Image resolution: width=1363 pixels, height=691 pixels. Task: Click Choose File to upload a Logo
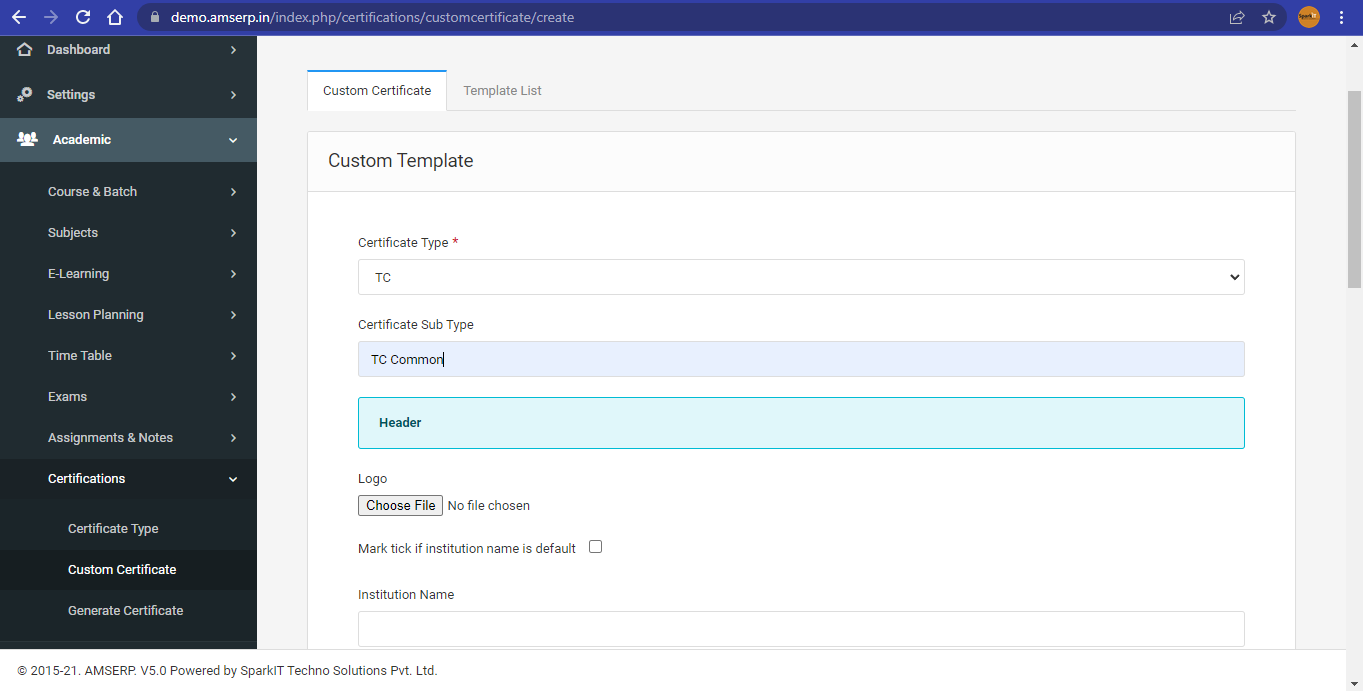click(x=400, y=505)
